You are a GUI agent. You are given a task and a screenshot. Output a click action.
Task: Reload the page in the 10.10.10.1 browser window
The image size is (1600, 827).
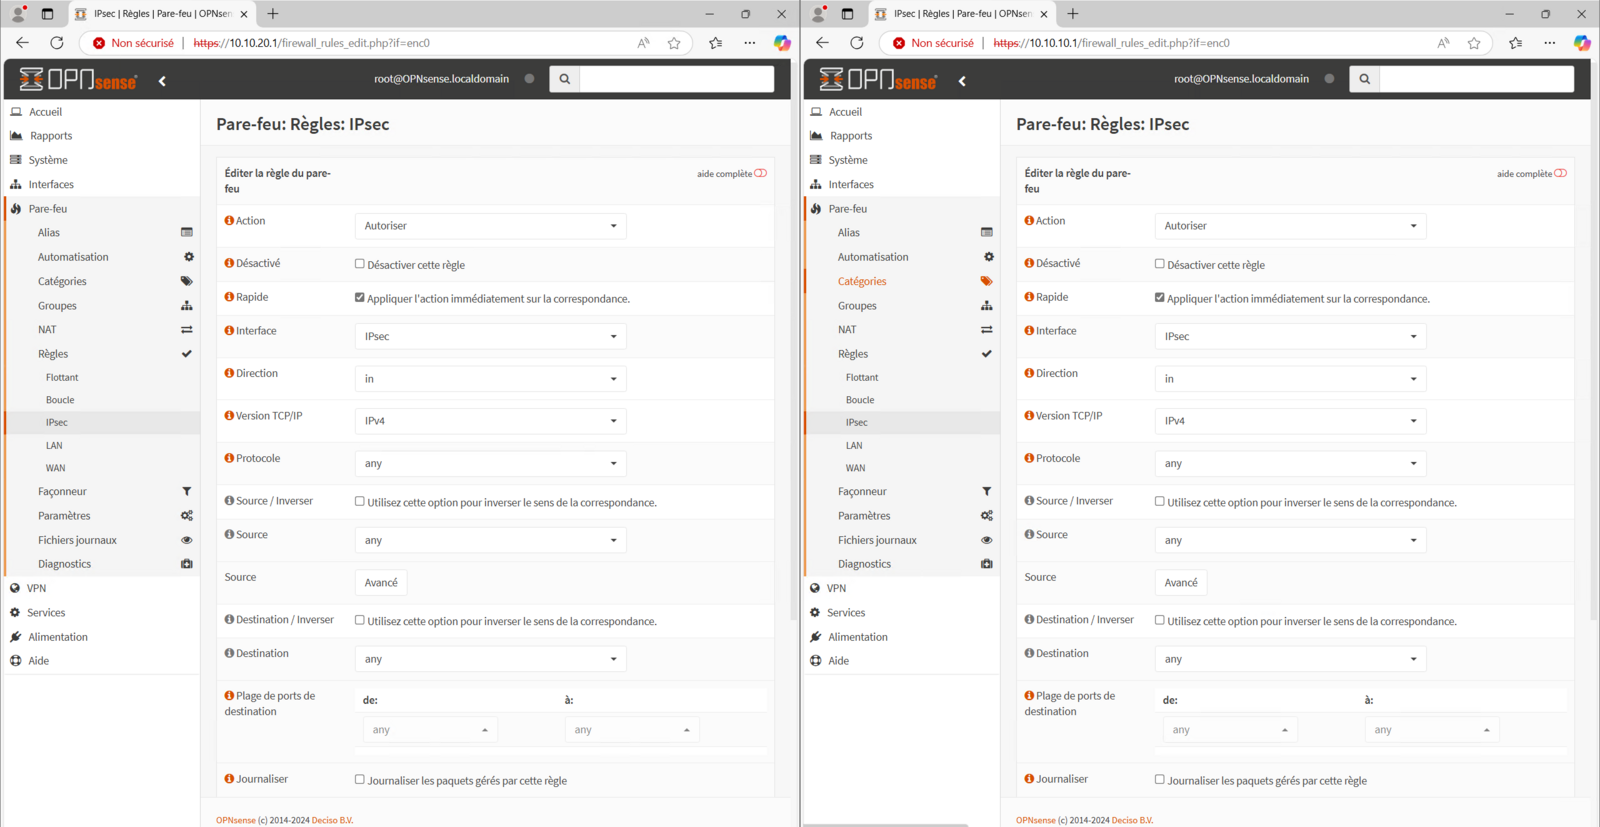pos(857,43)
